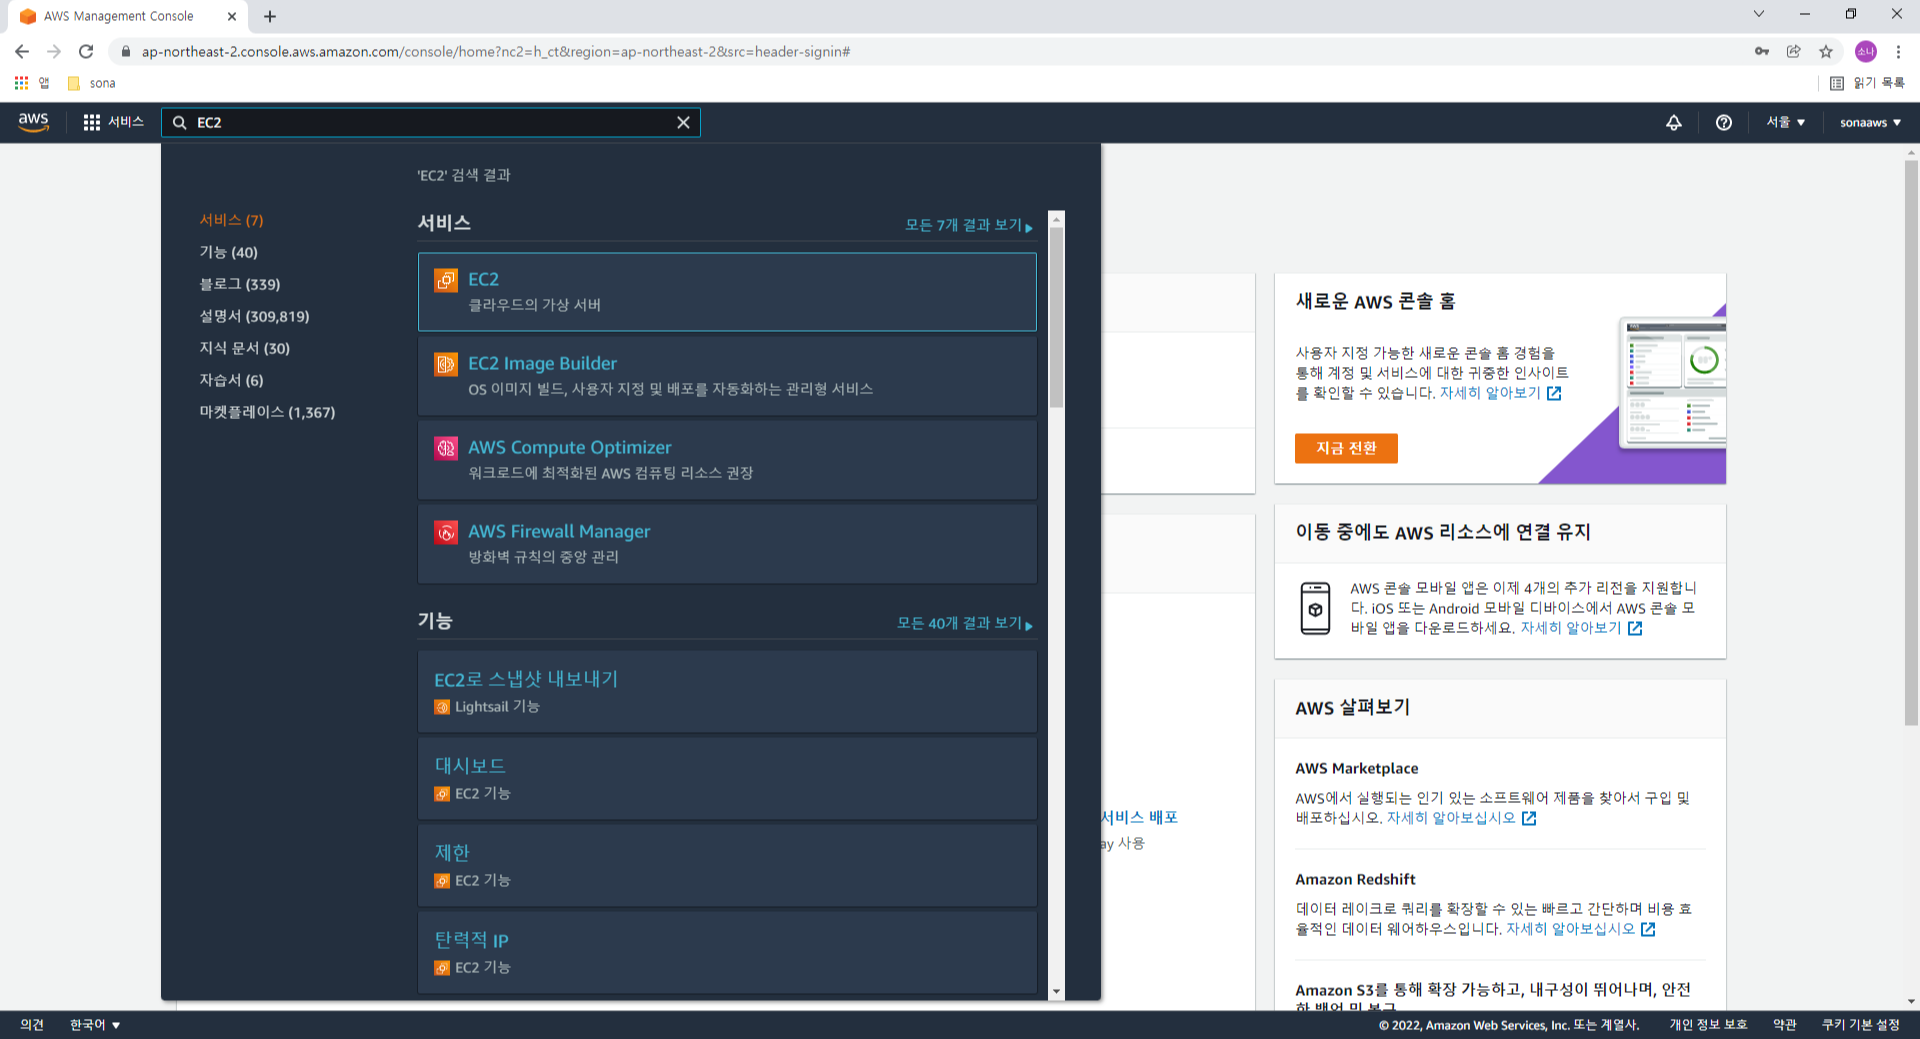The image size is (1920, 1039).
Task: Open the Seoul region dropdown
Action: point(1785,122)
